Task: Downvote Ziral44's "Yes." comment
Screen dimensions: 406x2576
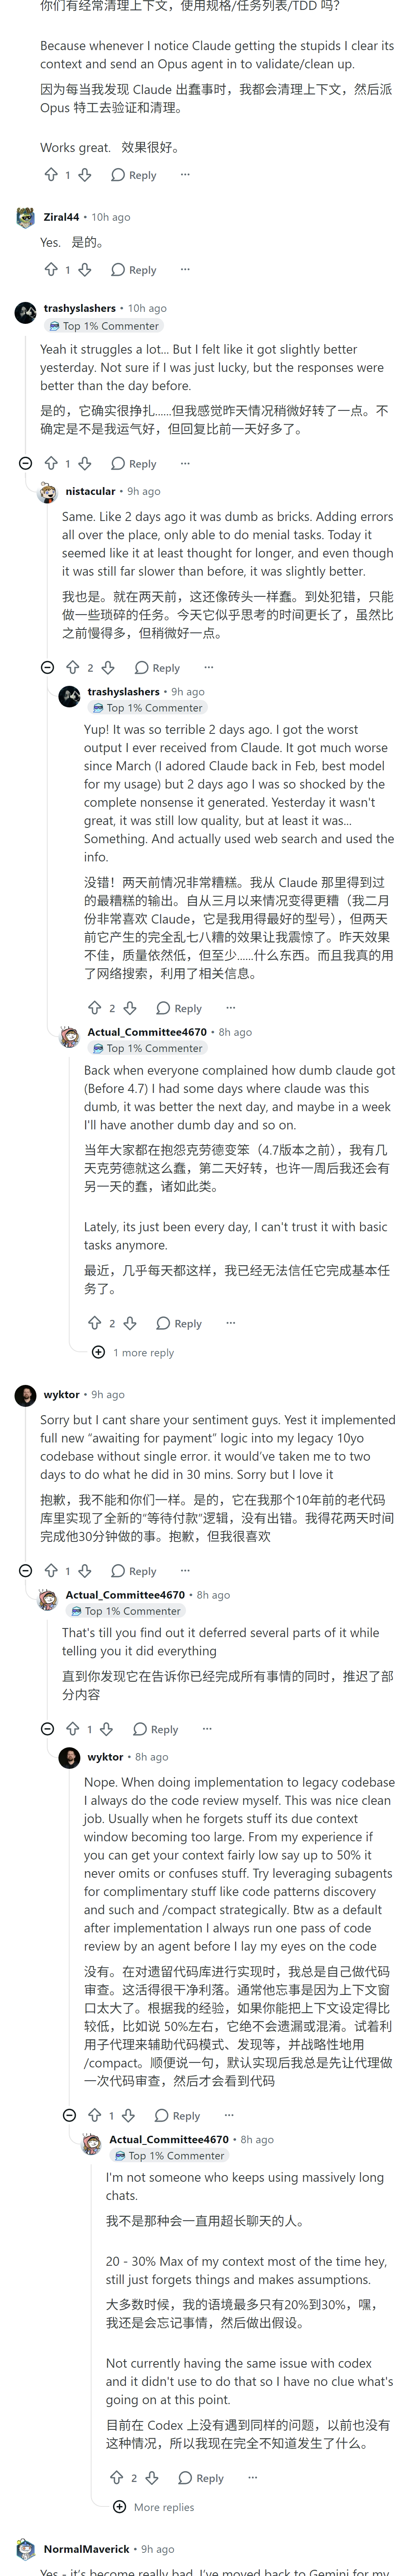Action: pyautogui.click(x=85, y=269)
